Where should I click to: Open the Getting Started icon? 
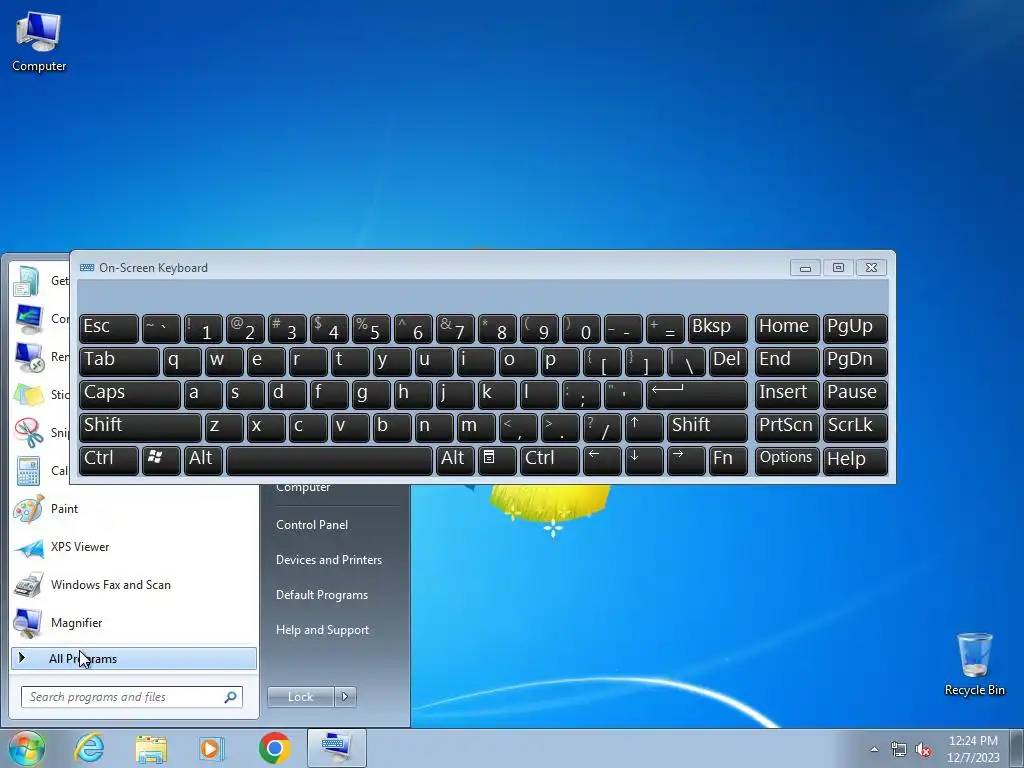coord(28,281)
